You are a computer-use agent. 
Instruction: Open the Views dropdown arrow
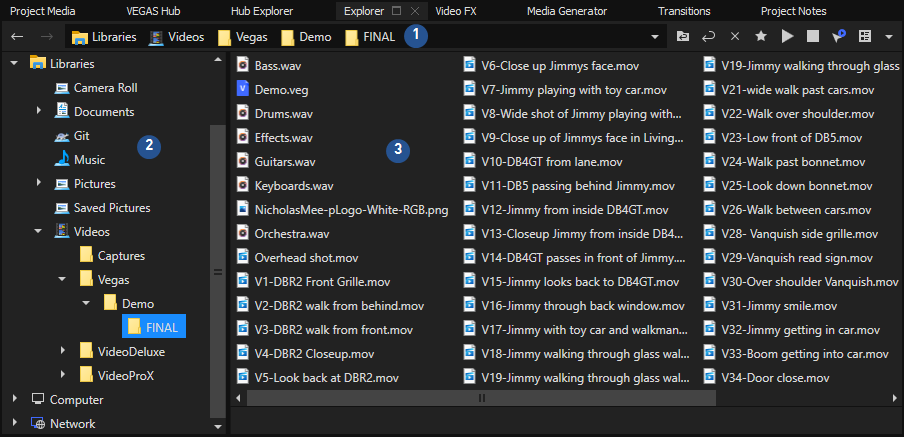[x=888, y=36]
